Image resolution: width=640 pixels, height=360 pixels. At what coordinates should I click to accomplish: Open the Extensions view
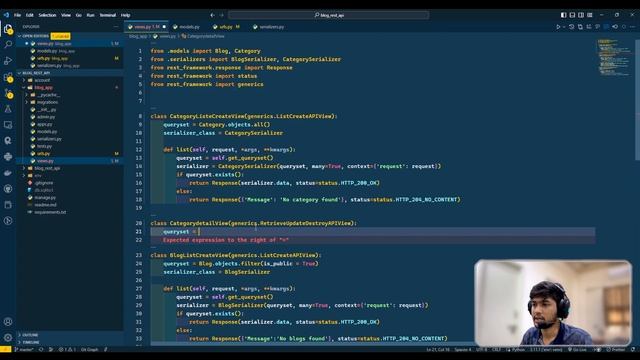click(8, 77)
